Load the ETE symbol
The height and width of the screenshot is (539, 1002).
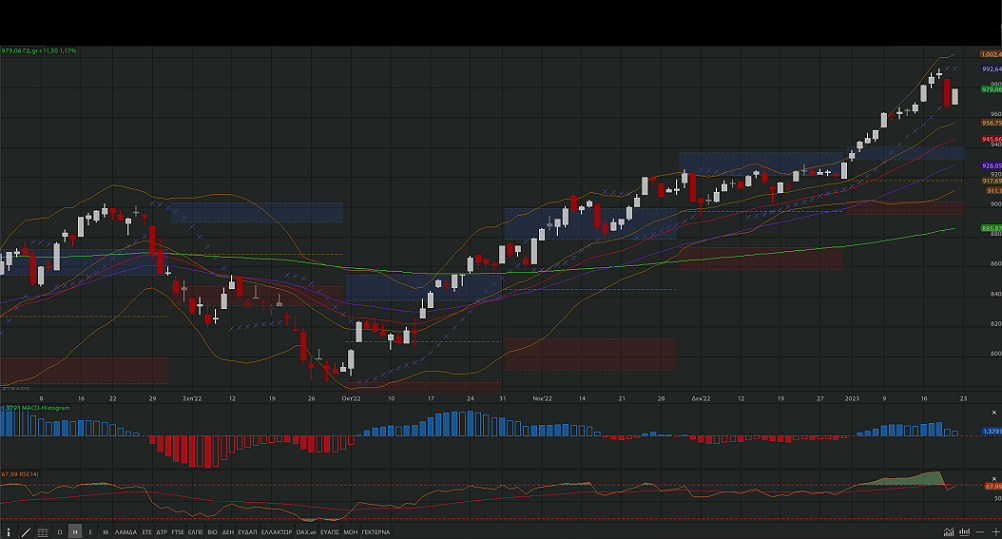click(x=147, y=532)
